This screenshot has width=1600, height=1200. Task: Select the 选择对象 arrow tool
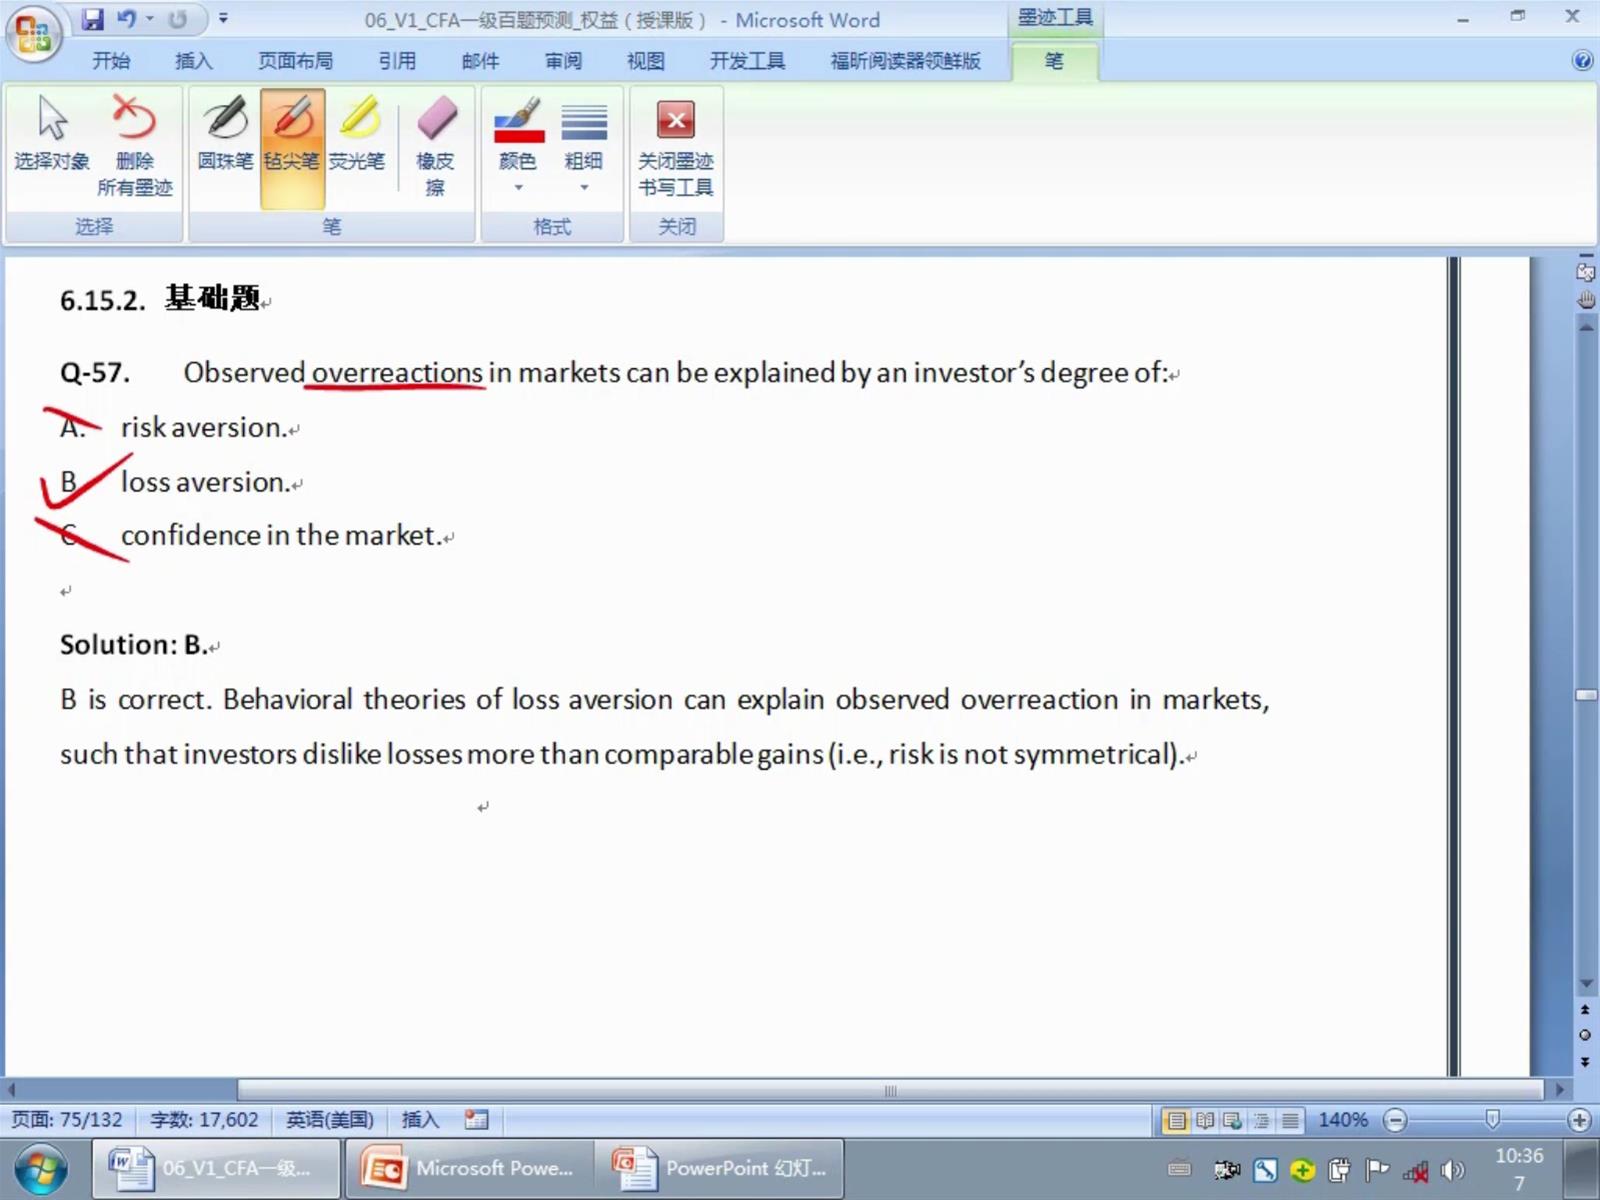point(52,135)
